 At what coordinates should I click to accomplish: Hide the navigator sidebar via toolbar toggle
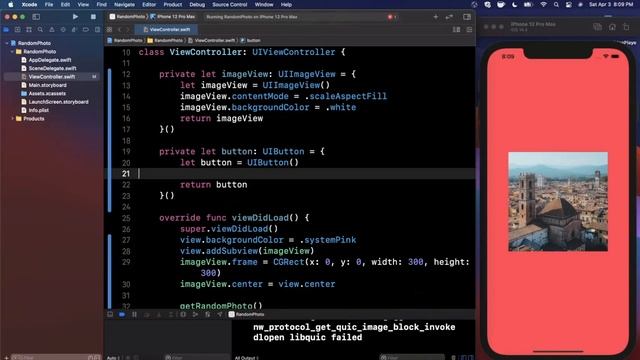(36, 17)
